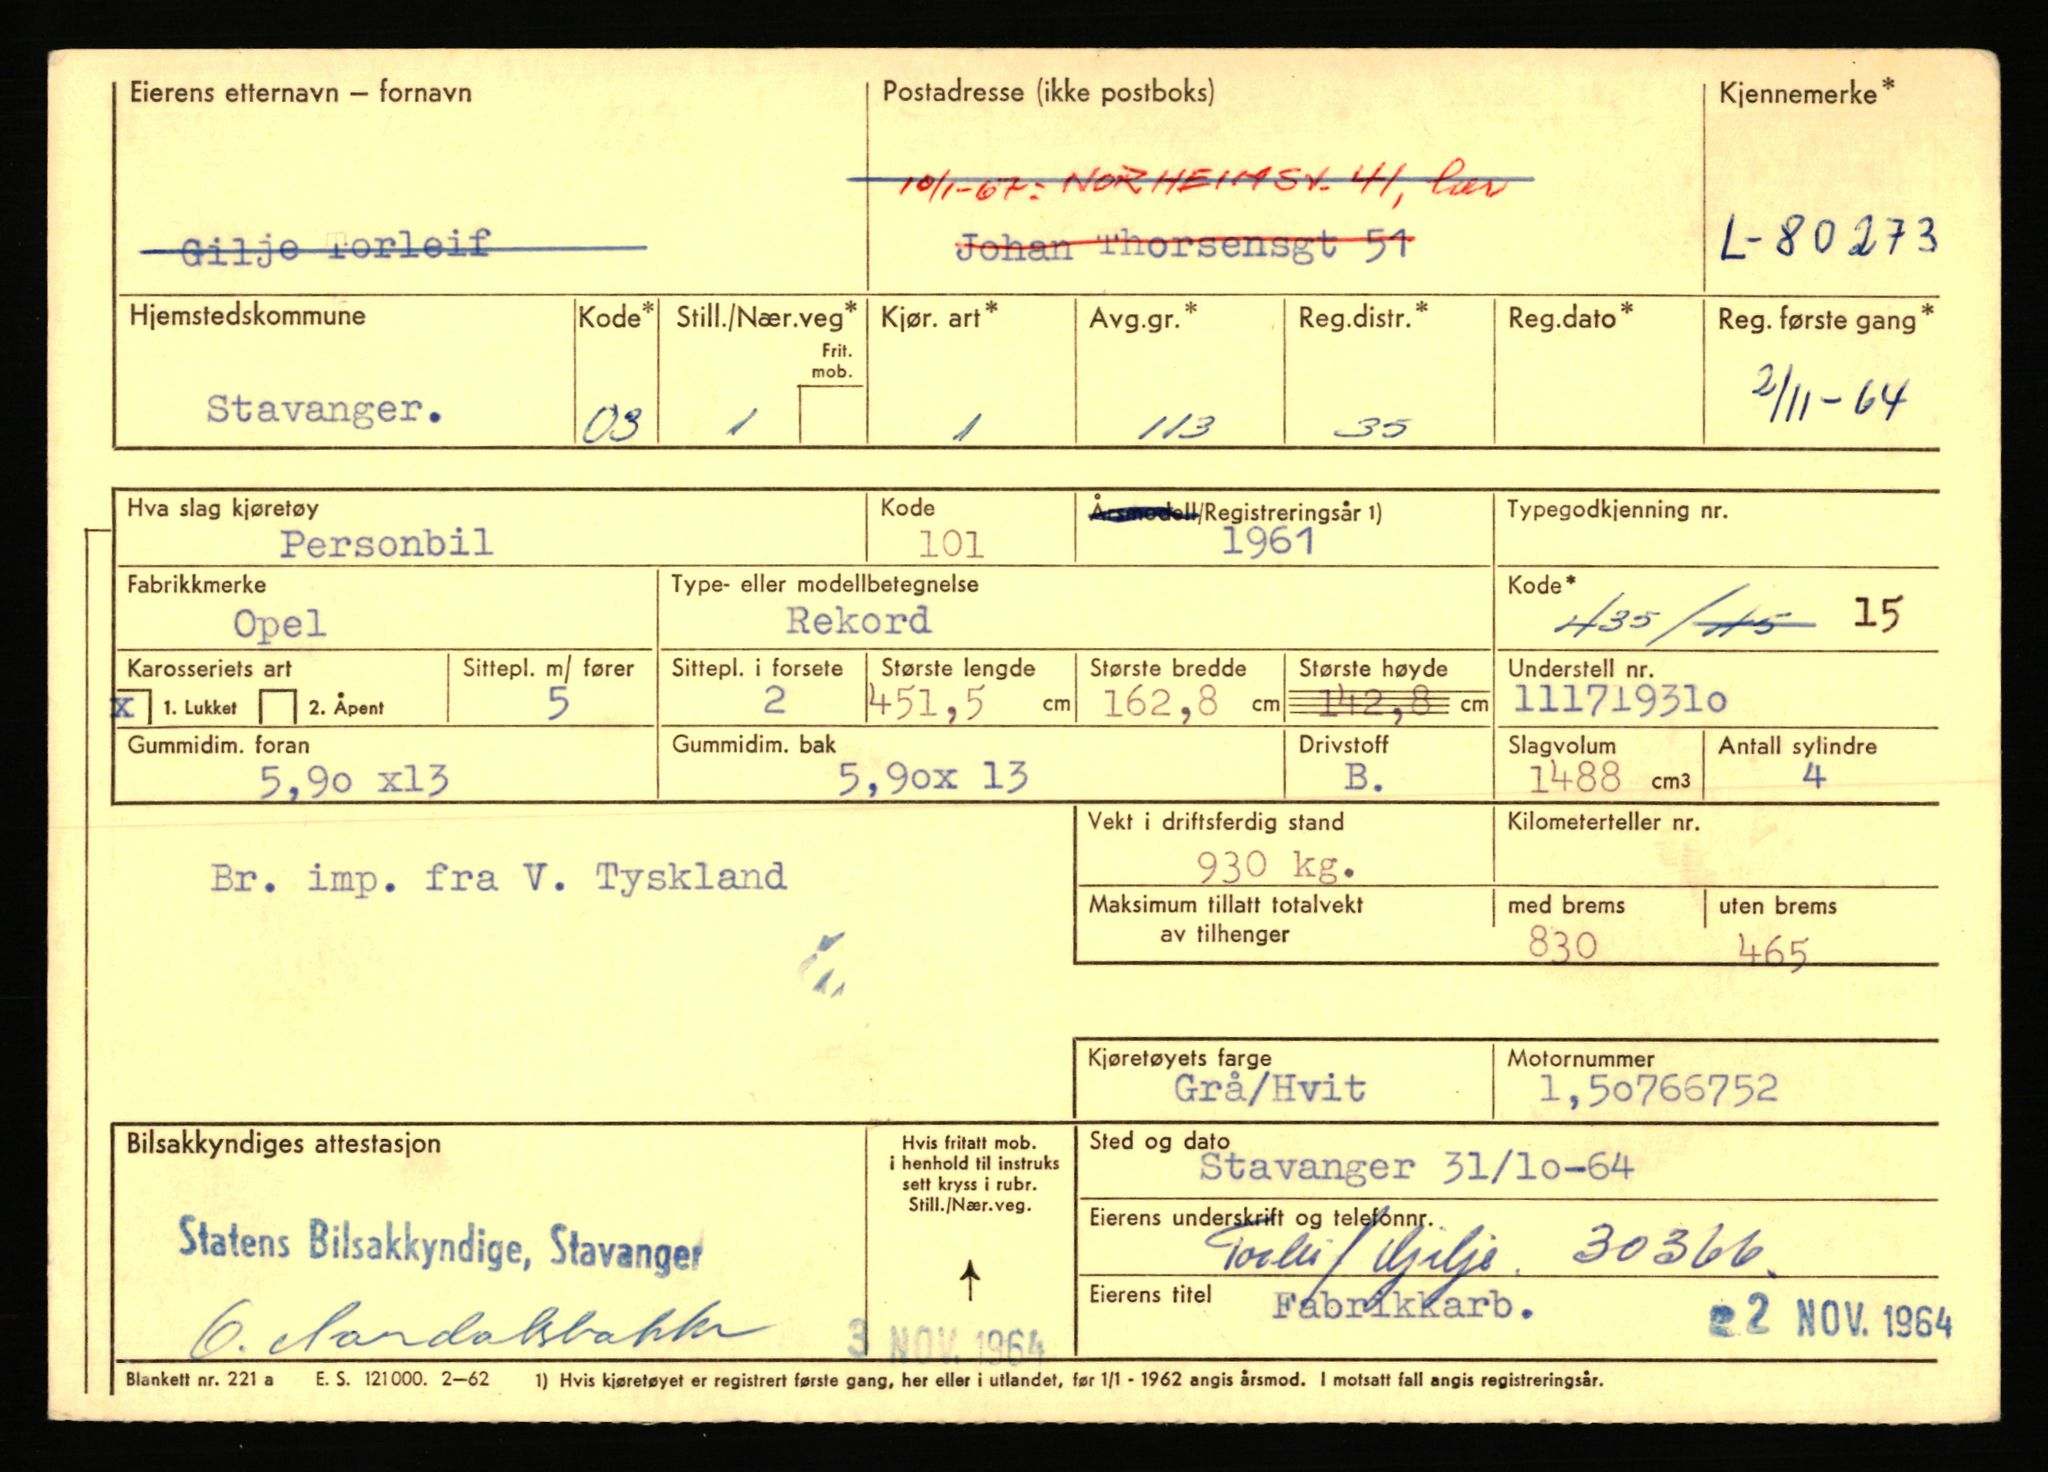Click the registration year 1961
This screenshot has width=2048, height=1472.
point(1268,541)
